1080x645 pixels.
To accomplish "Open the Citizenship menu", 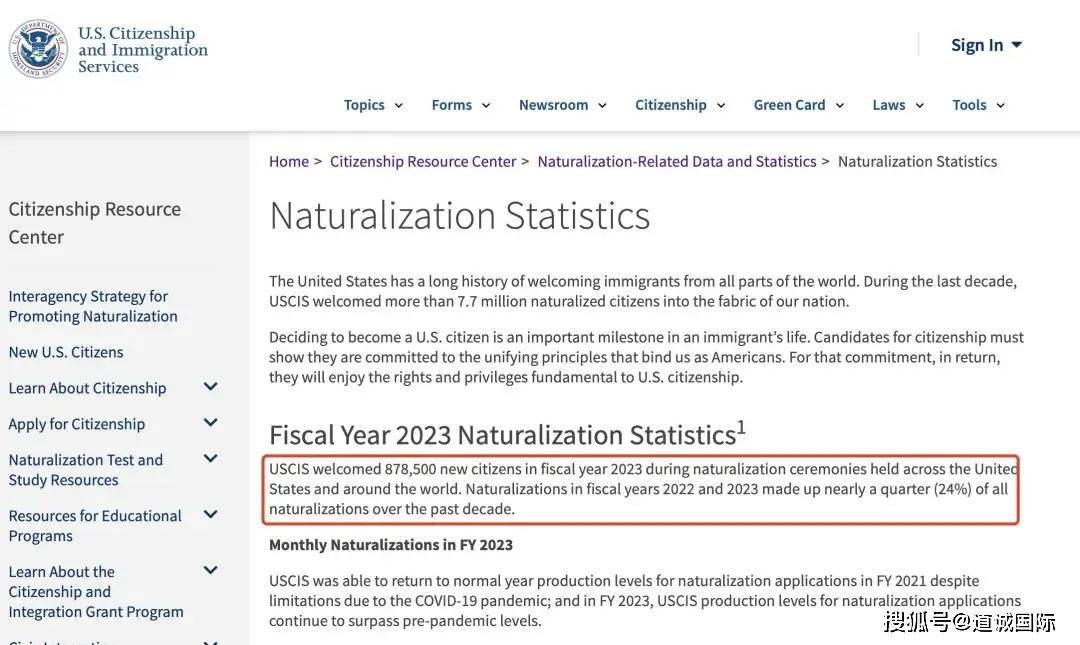I will pyautogui.click(x=680, y=105).
